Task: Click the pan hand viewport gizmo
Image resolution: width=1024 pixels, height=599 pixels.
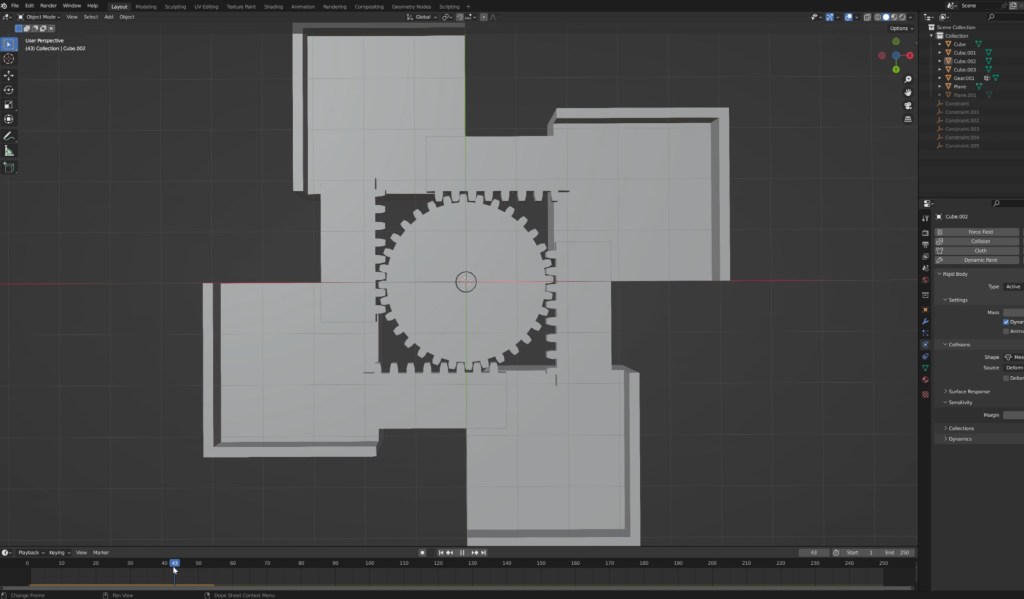Action: [x=907, y=92]
